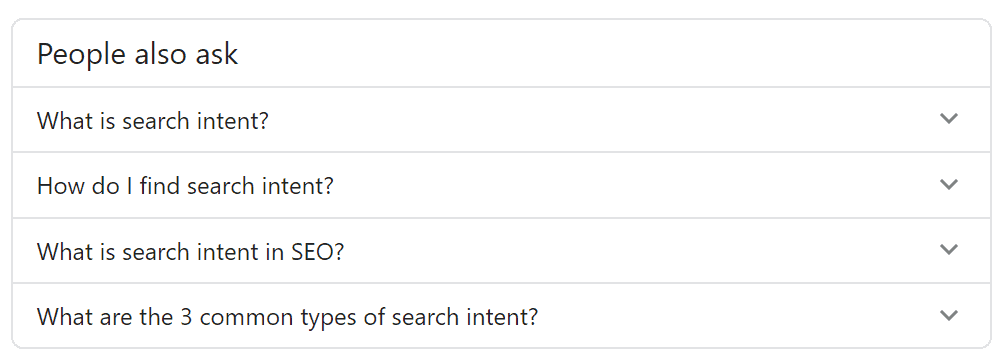Show the answer in the second question row

501,185
